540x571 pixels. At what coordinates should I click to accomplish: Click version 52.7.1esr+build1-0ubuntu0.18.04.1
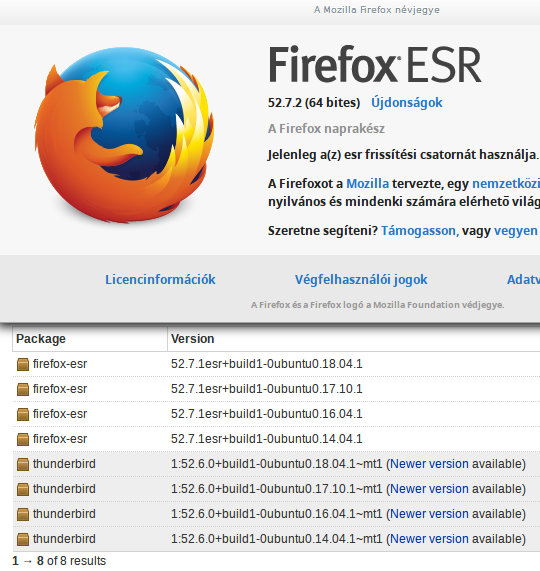pyautogui.click(x=267, y=364)
